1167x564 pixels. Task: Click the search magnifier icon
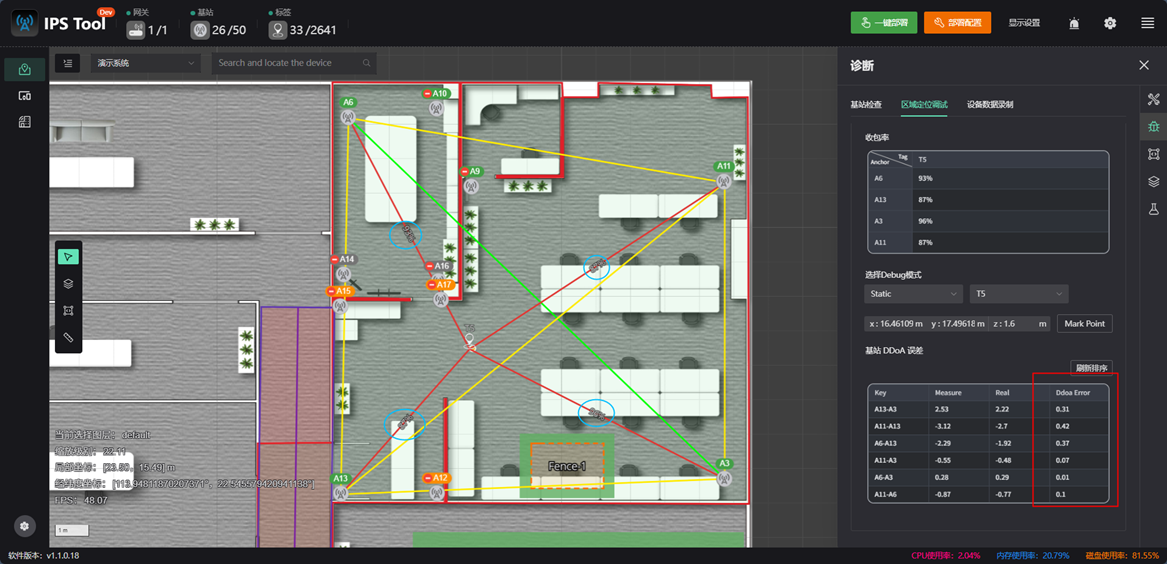[x=366, y=63]
